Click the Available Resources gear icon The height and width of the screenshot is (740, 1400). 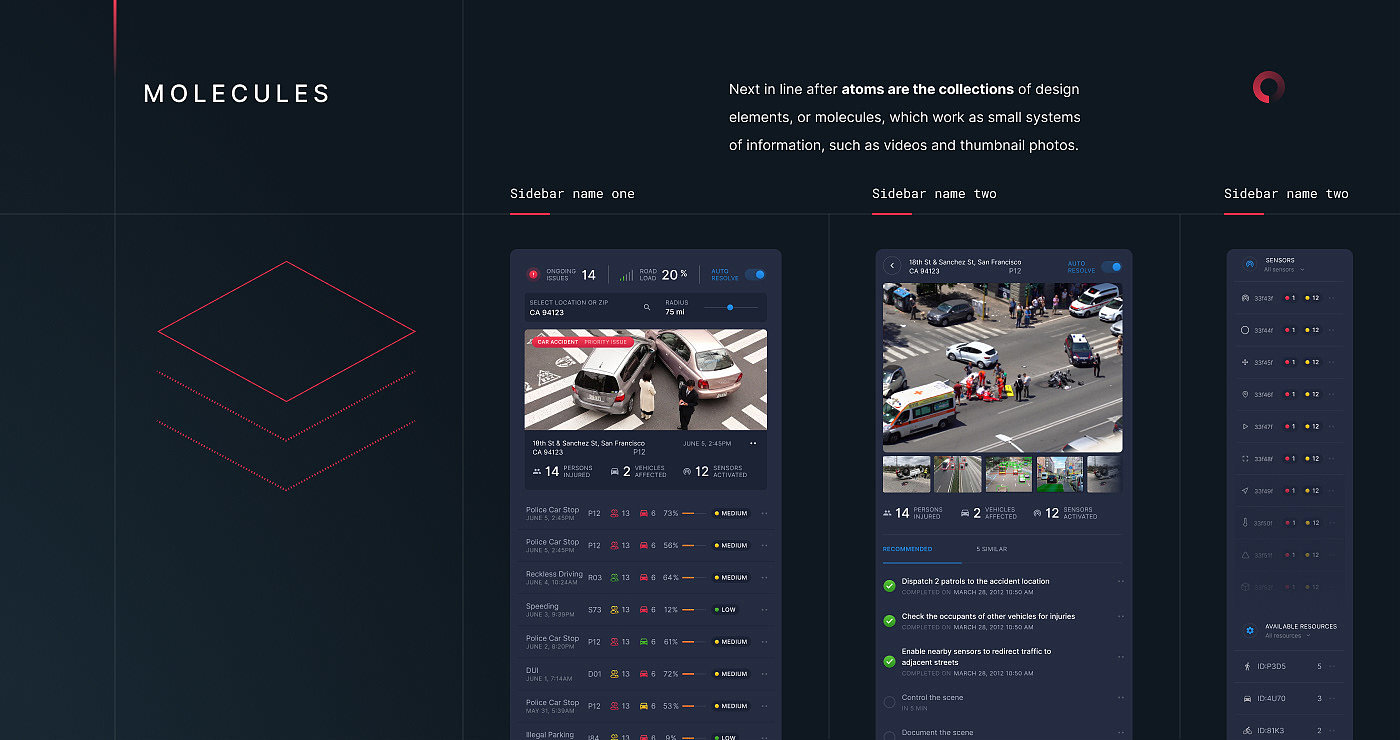pyautogui.click(x=1249, y=631)
